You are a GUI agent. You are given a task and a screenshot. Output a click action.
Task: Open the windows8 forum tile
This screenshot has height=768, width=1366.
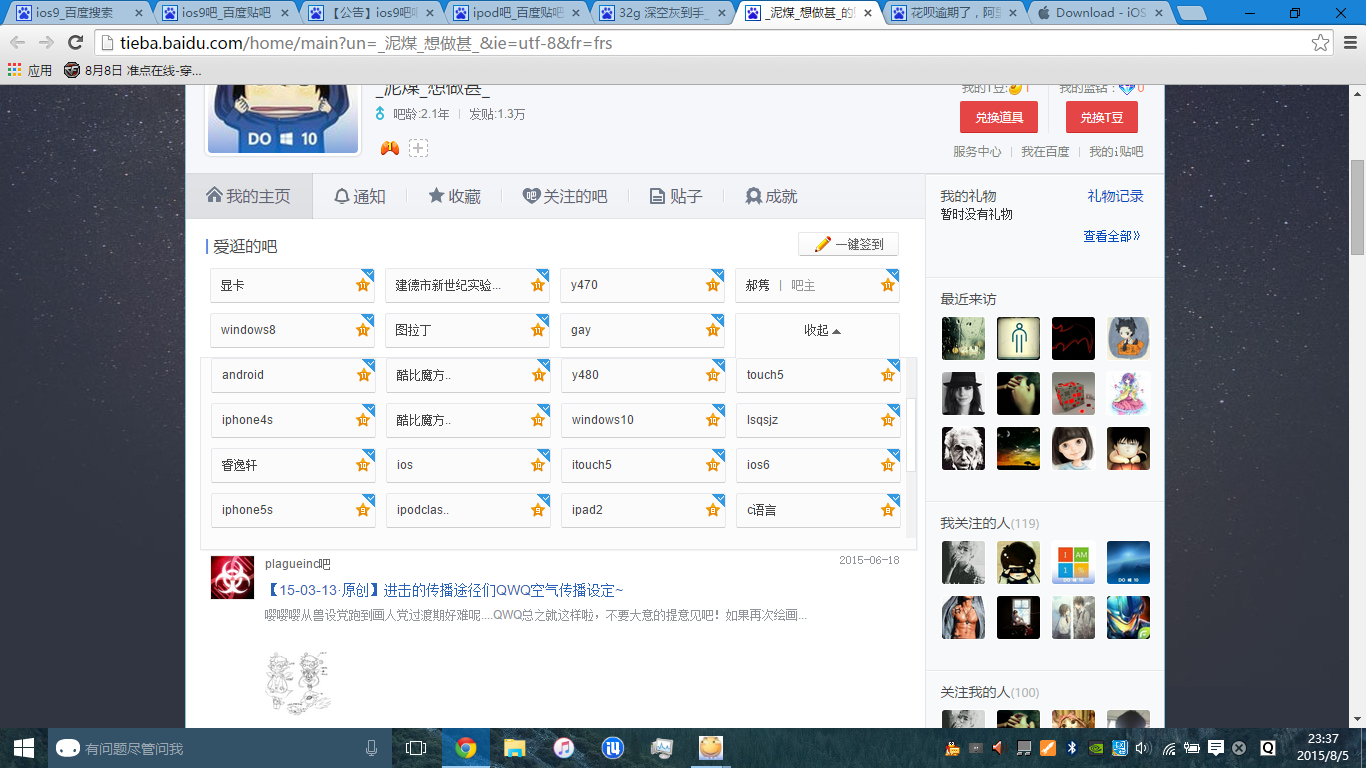coord(293,330)
